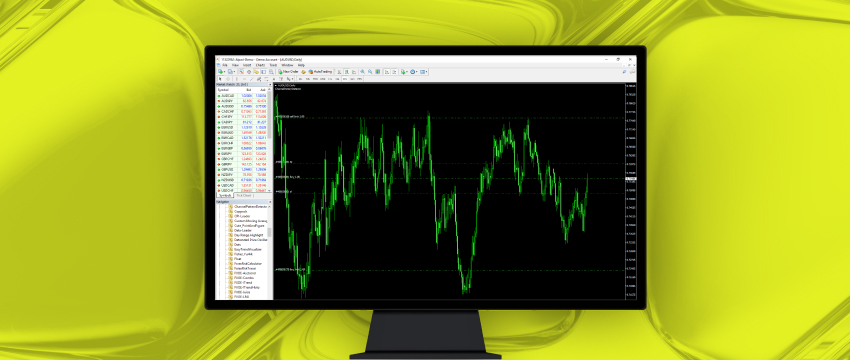The image size is (850, 360).
Task: Switch to D1 timeframe
Action: (345, 79)
